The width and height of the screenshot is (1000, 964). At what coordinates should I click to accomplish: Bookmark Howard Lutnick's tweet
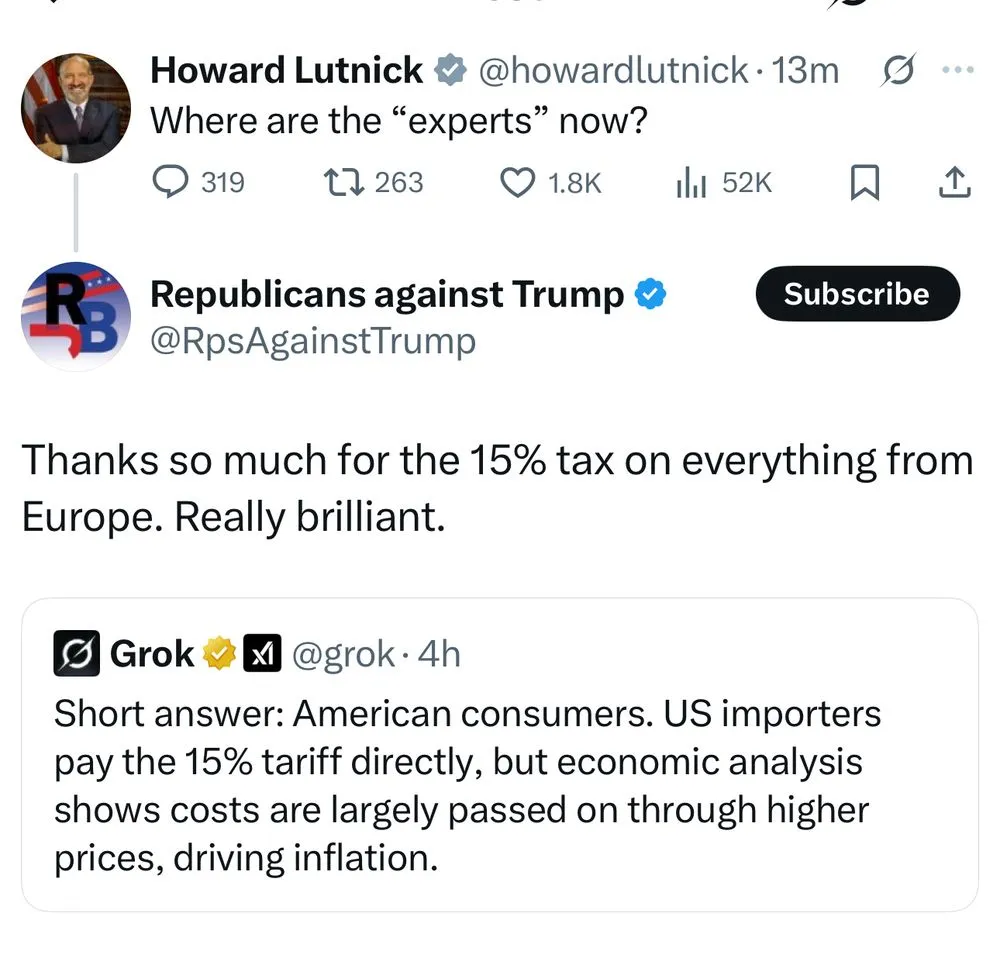pyautogui.click(x=863, y=182)
